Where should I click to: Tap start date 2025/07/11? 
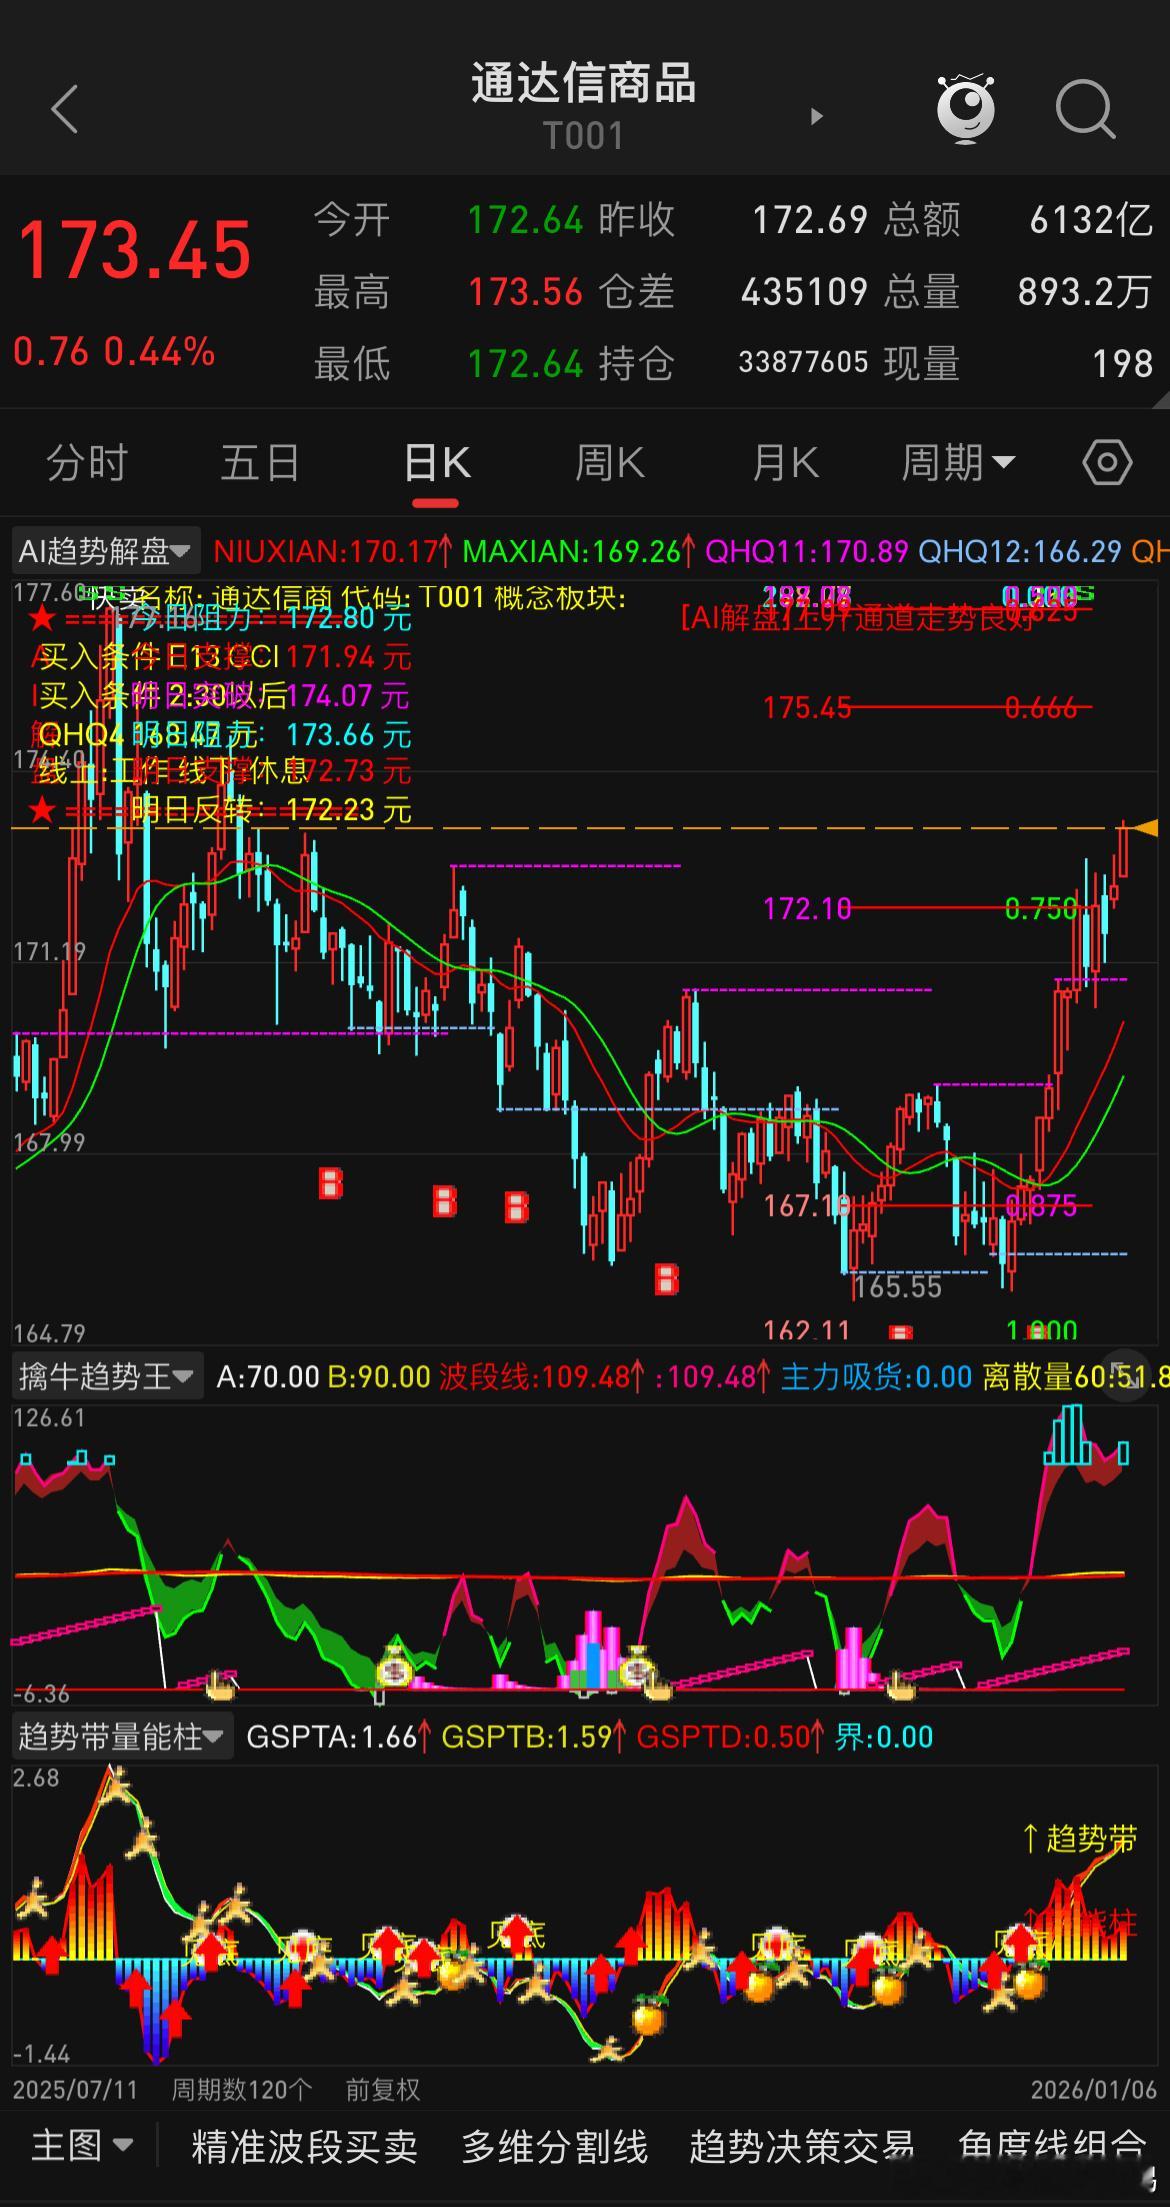pos(75,2089)
